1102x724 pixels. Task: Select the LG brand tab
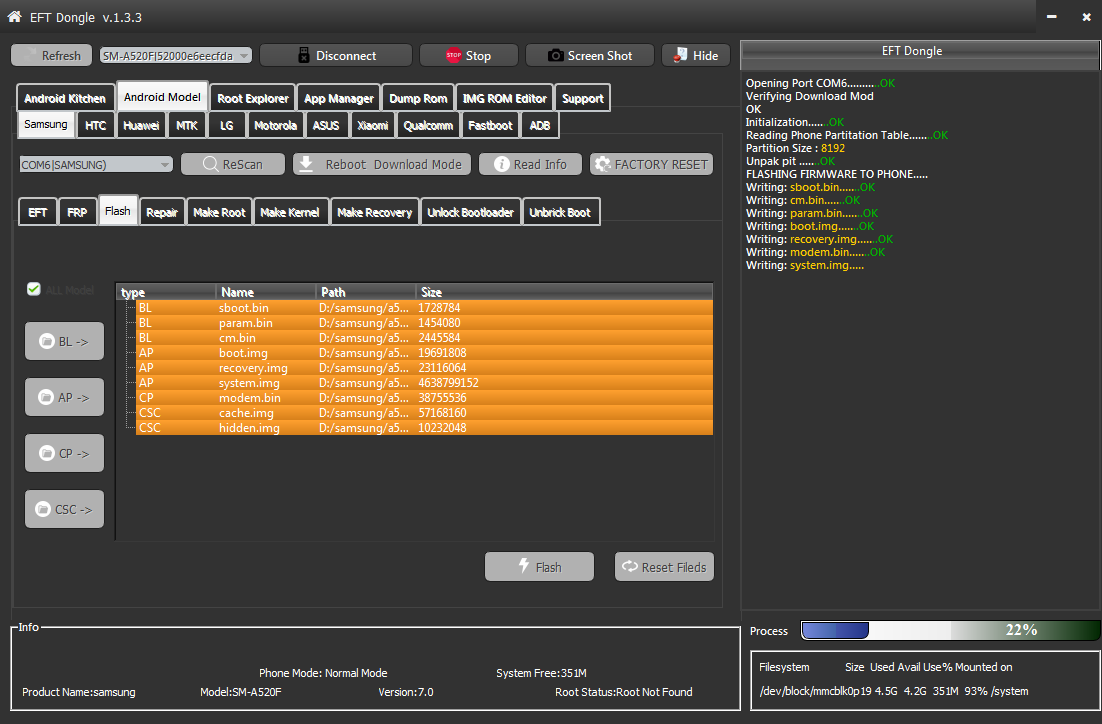point(226,125)
